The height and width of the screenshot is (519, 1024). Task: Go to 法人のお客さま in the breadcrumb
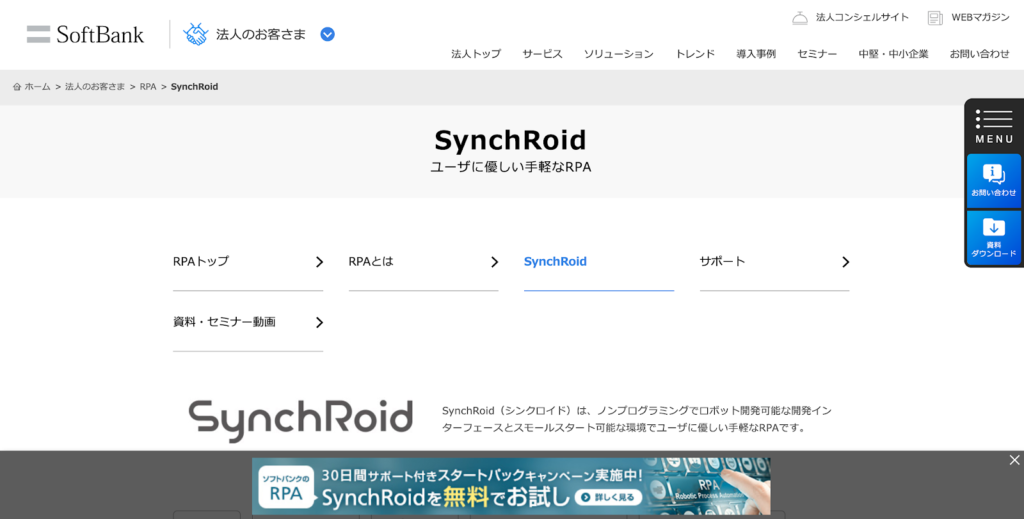[95, 87]
